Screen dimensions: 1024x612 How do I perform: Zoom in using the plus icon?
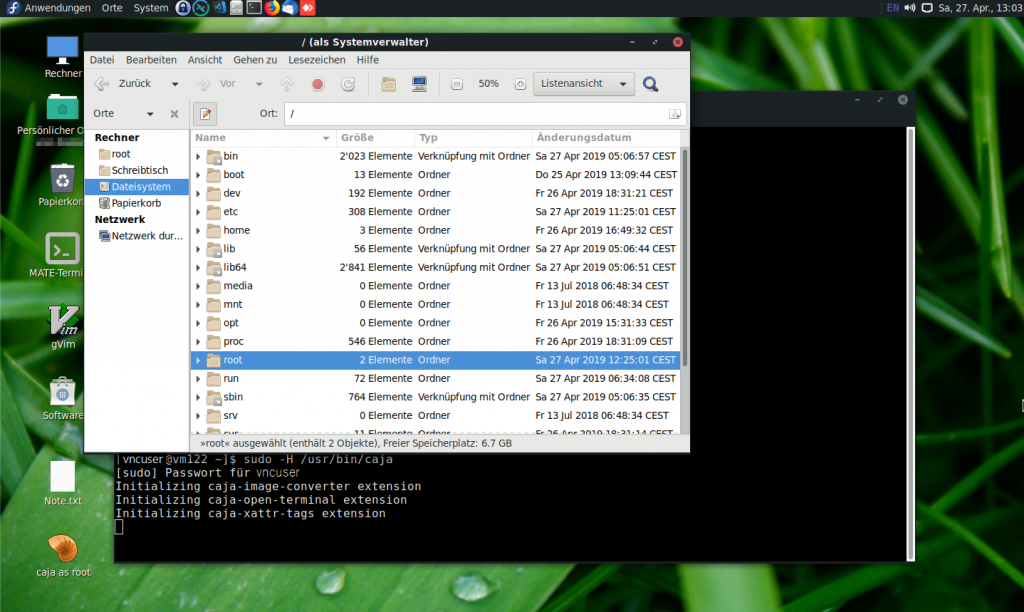[520, 84]
